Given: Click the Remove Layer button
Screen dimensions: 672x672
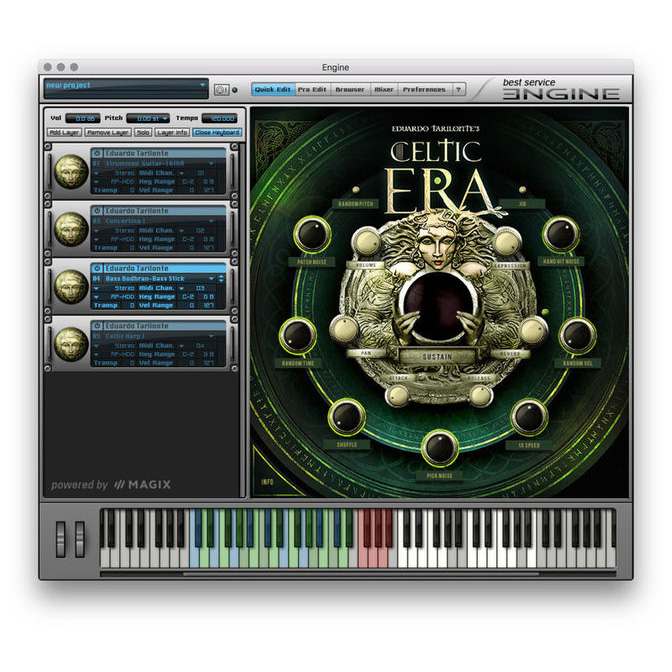Looking at the screenshot, I should pos(108,132).
